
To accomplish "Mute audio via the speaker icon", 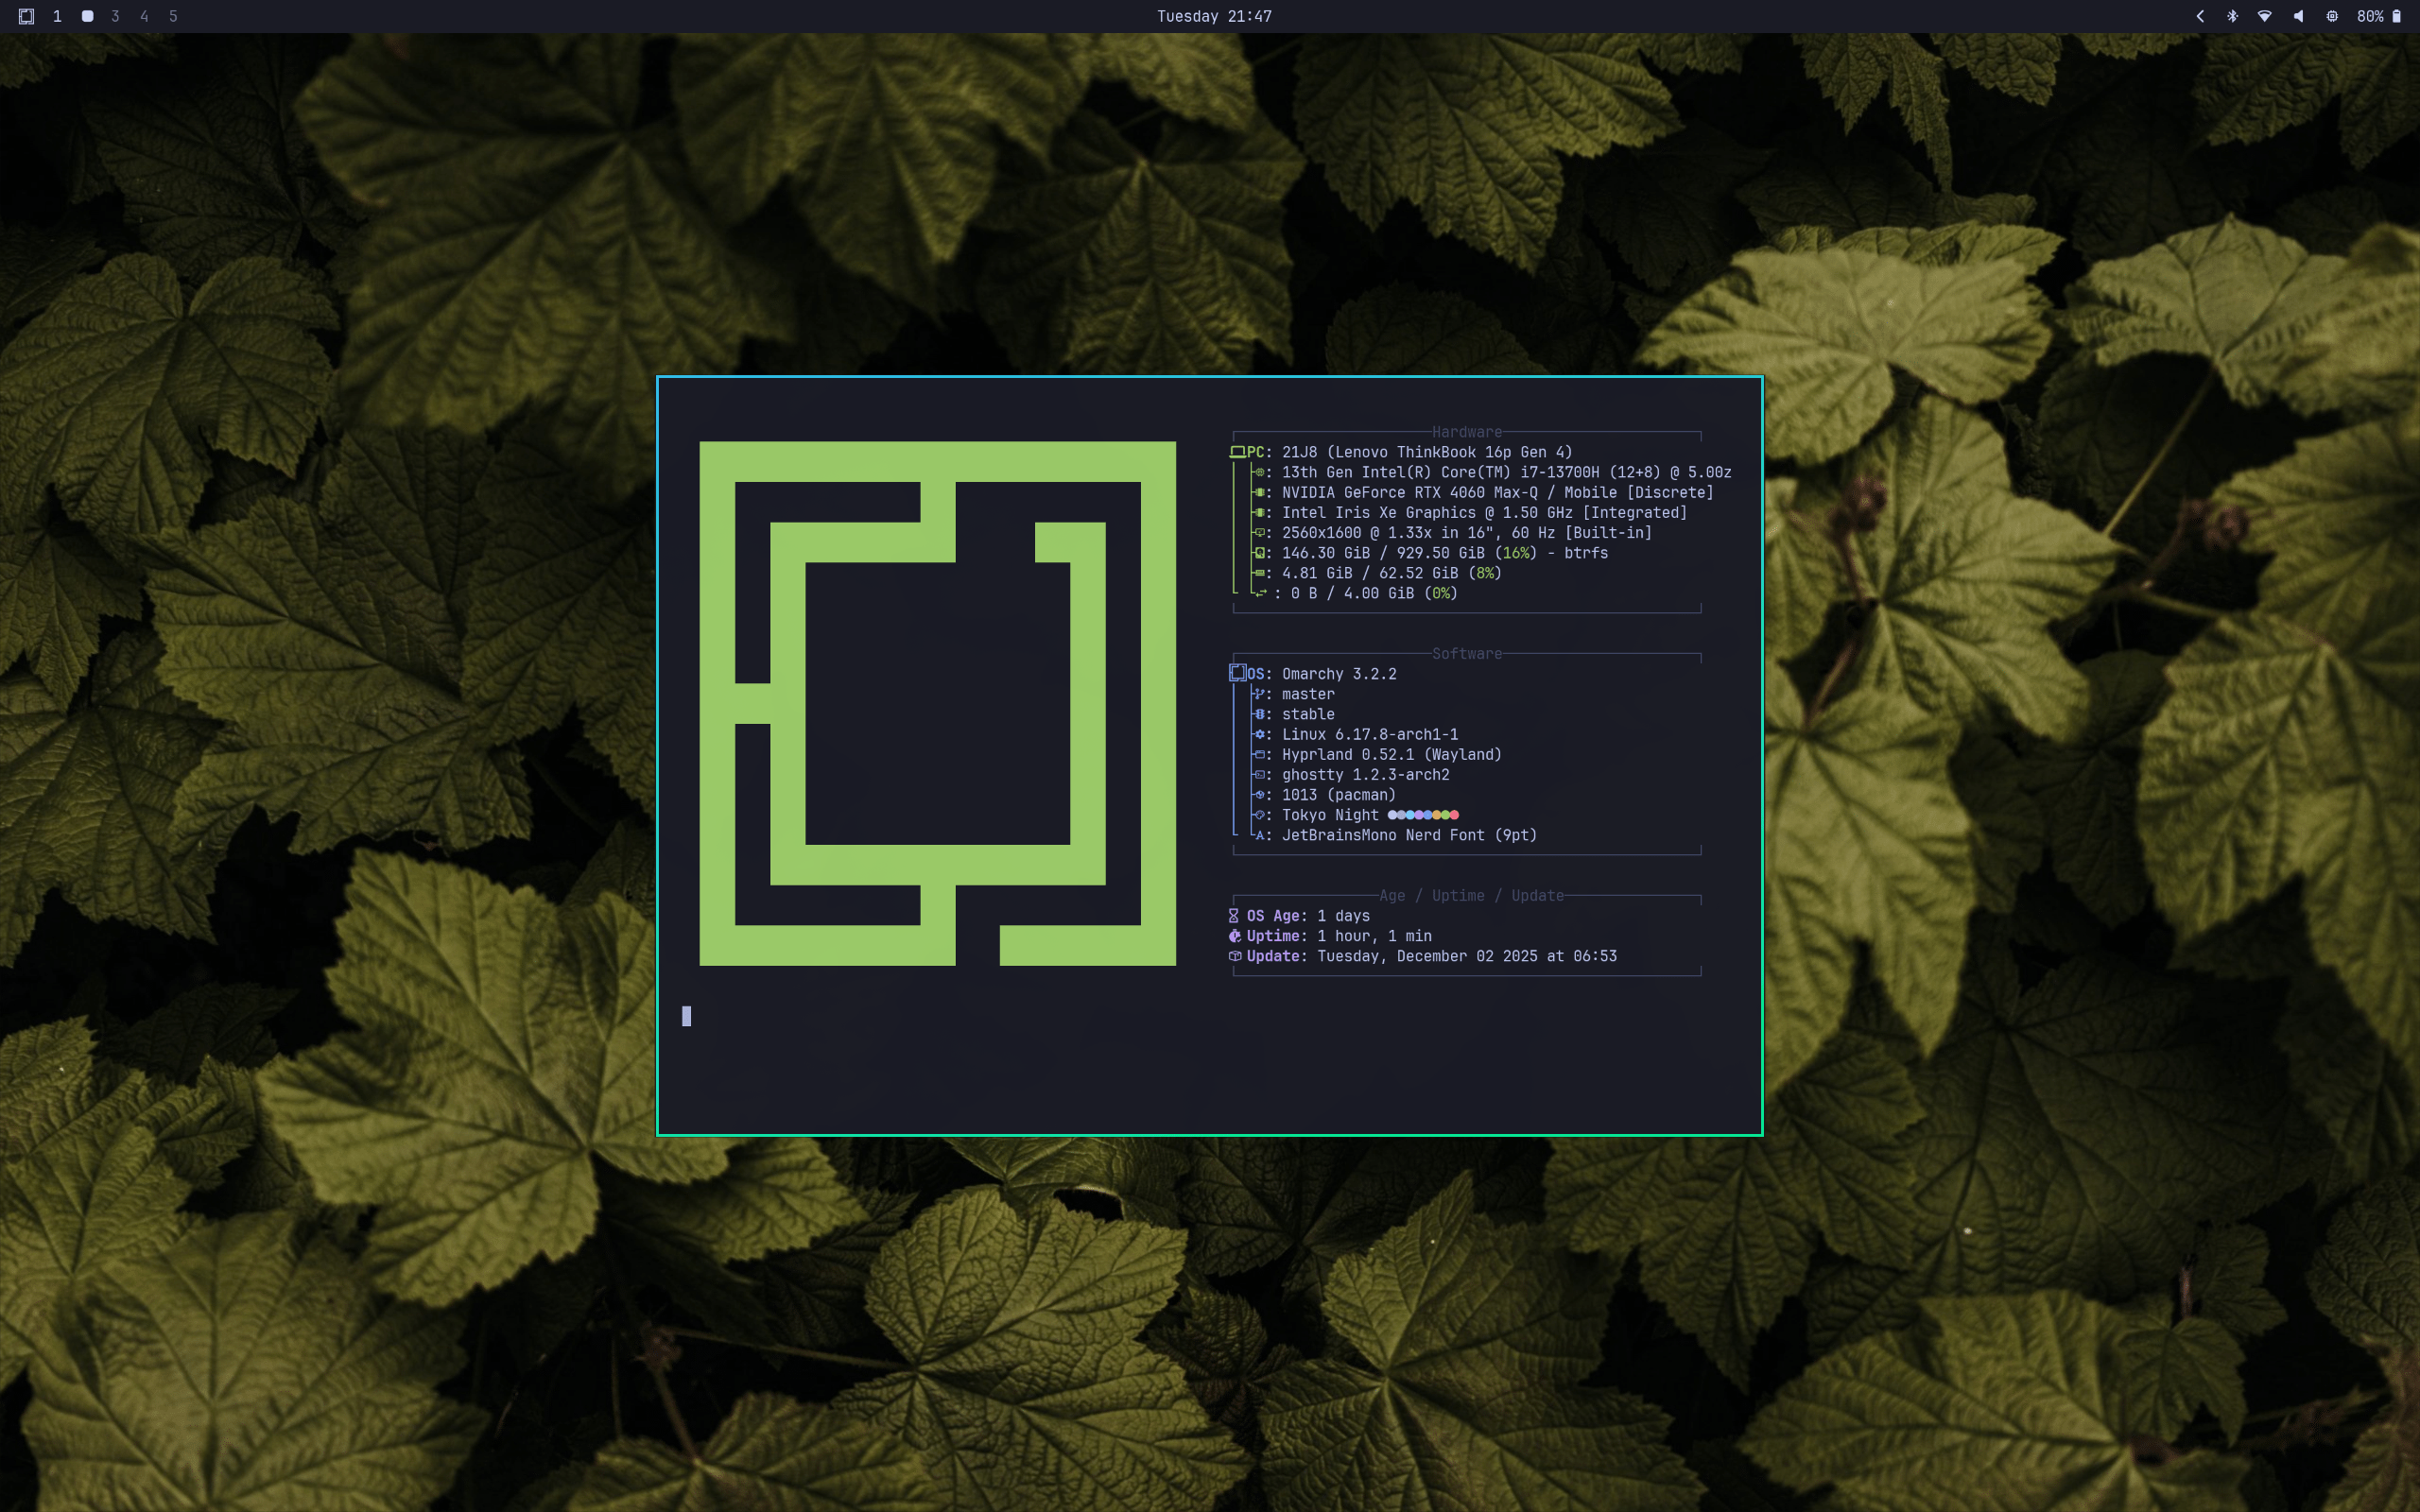I will 2297,16.
